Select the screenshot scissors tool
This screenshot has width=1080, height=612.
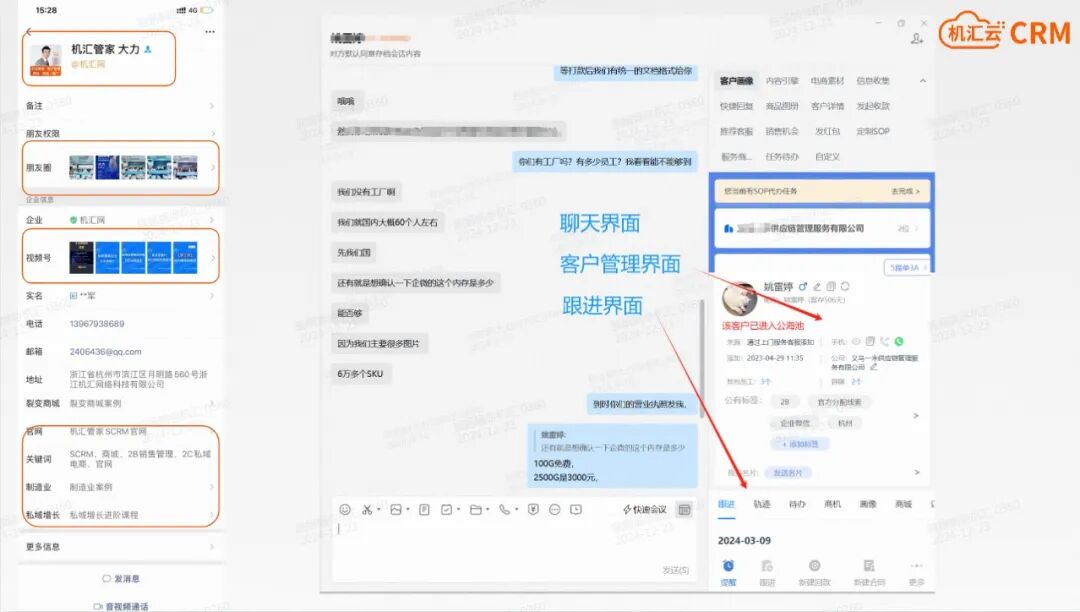368,509
